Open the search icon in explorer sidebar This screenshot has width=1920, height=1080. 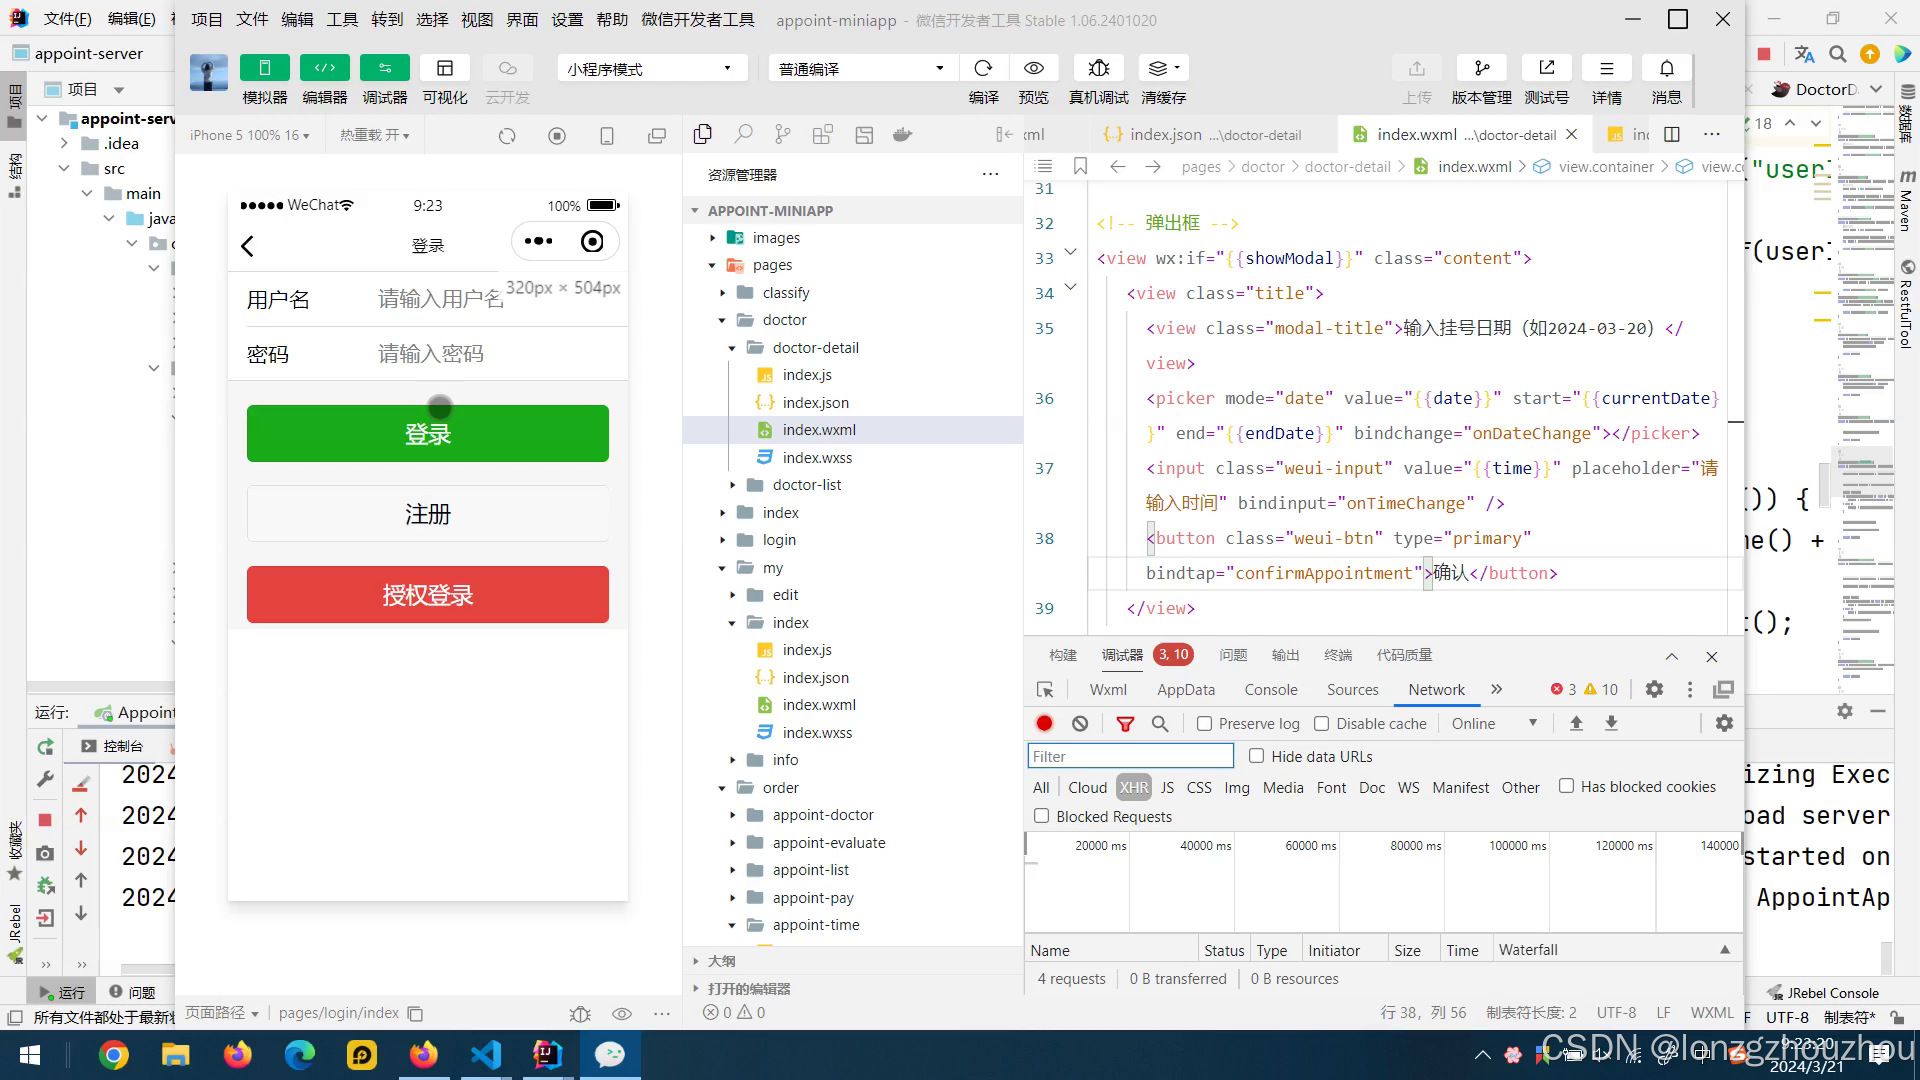click(x=743, y=134)
